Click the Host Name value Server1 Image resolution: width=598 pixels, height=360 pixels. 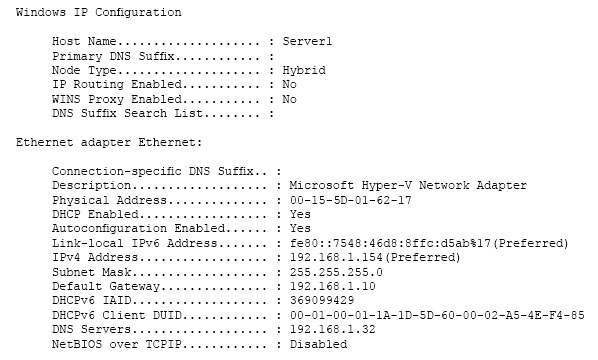click(307, 41)
